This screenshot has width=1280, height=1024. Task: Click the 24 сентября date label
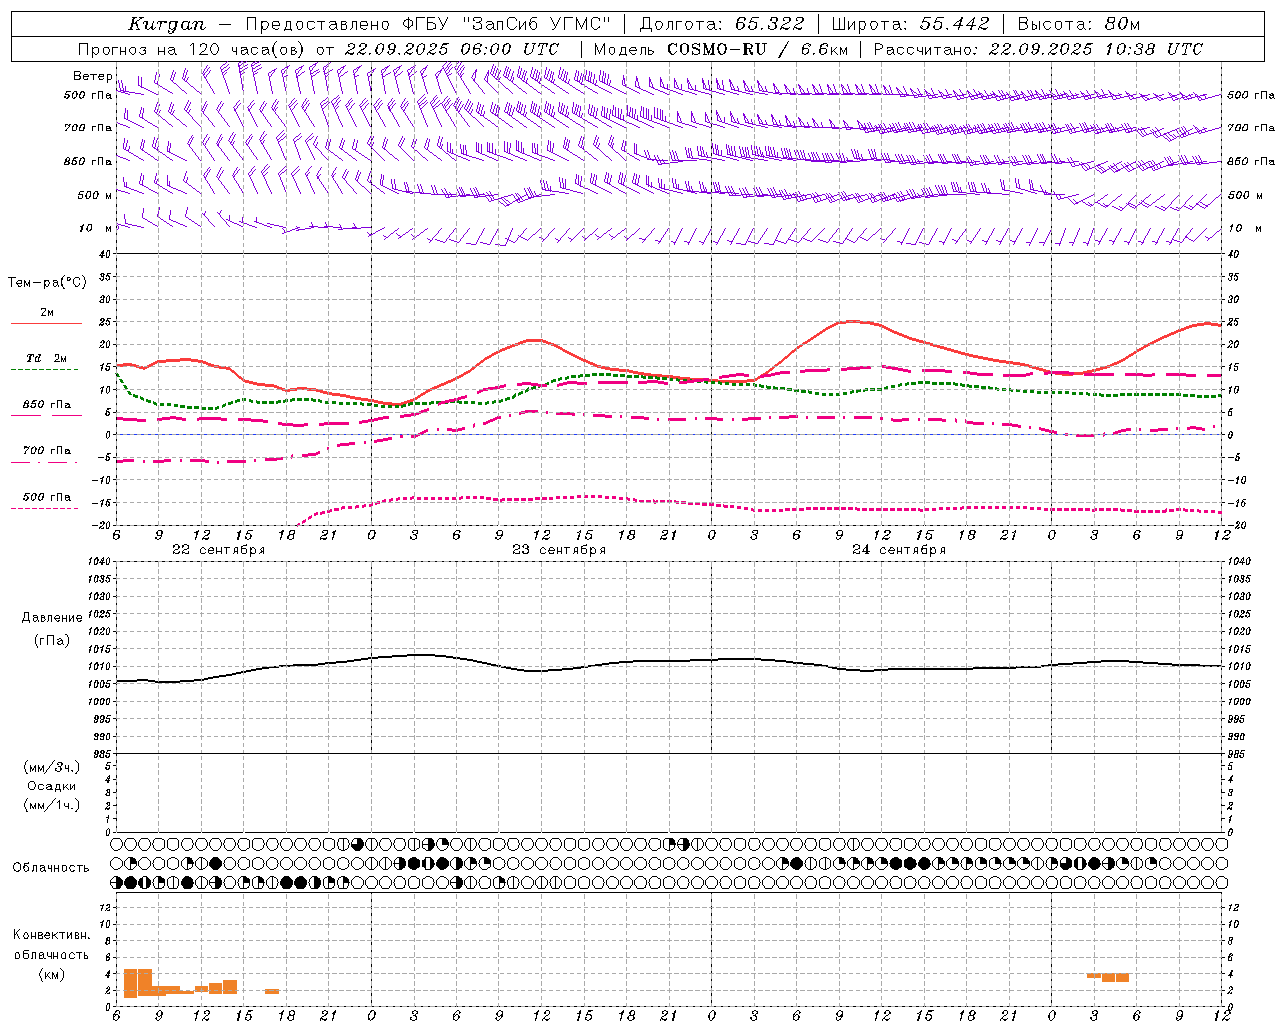point(898,550)
